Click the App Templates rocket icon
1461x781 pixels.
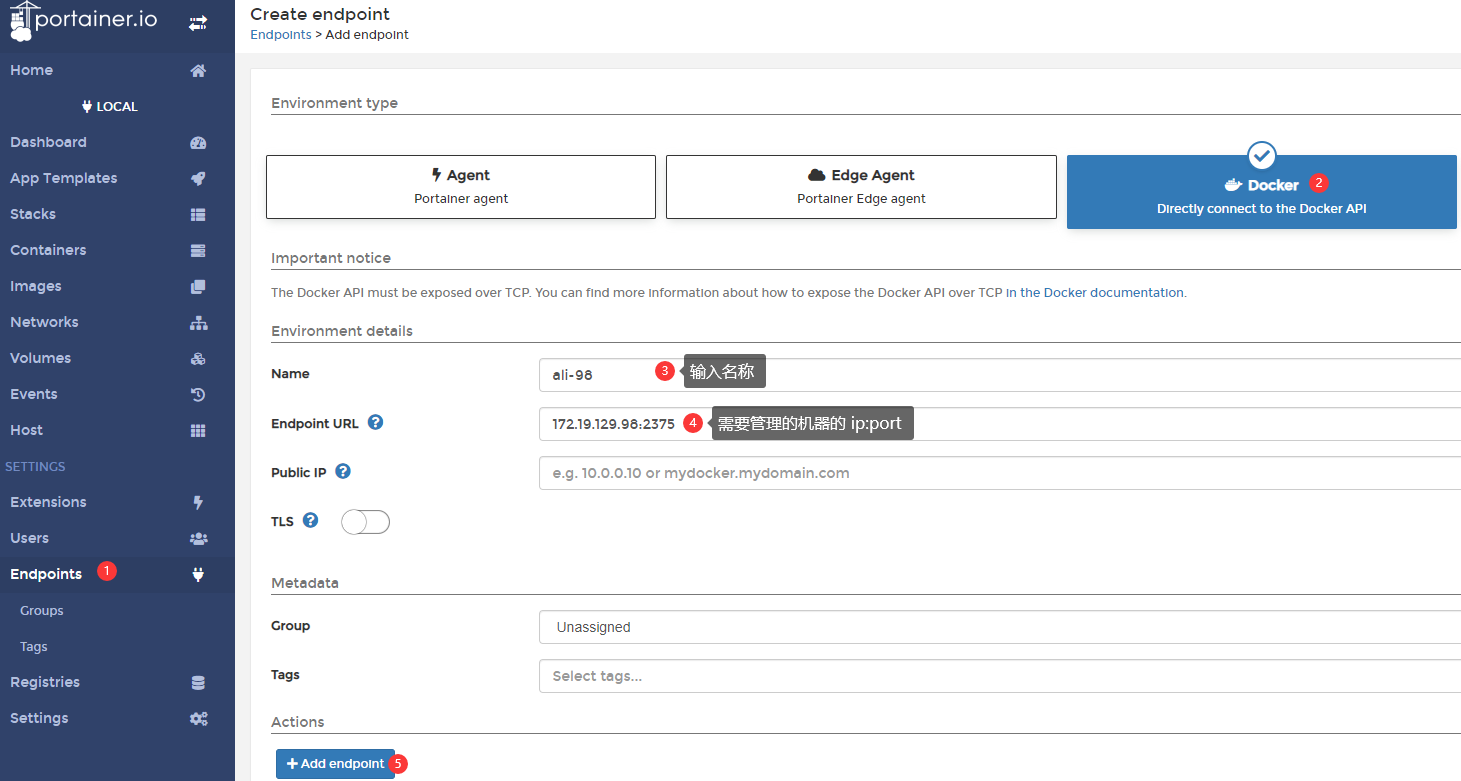click(198, 178)
